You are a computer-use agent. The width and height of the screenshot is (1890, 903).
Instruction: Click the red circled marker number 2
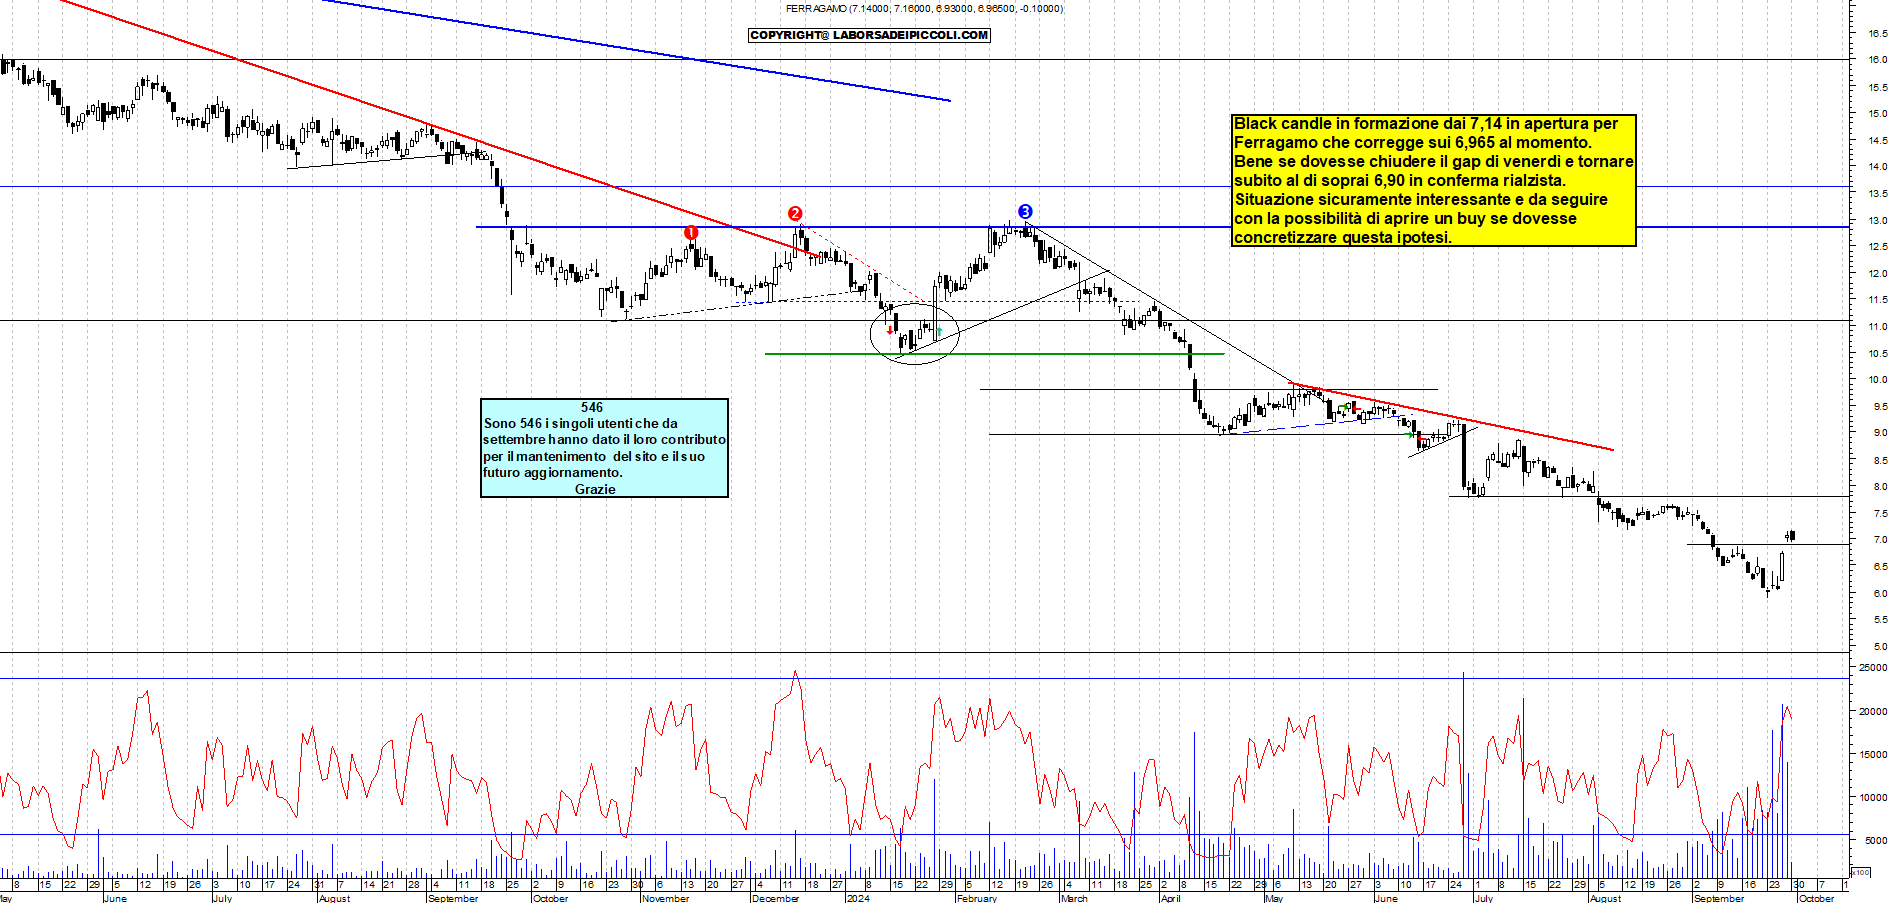click(x=795, y=213)
